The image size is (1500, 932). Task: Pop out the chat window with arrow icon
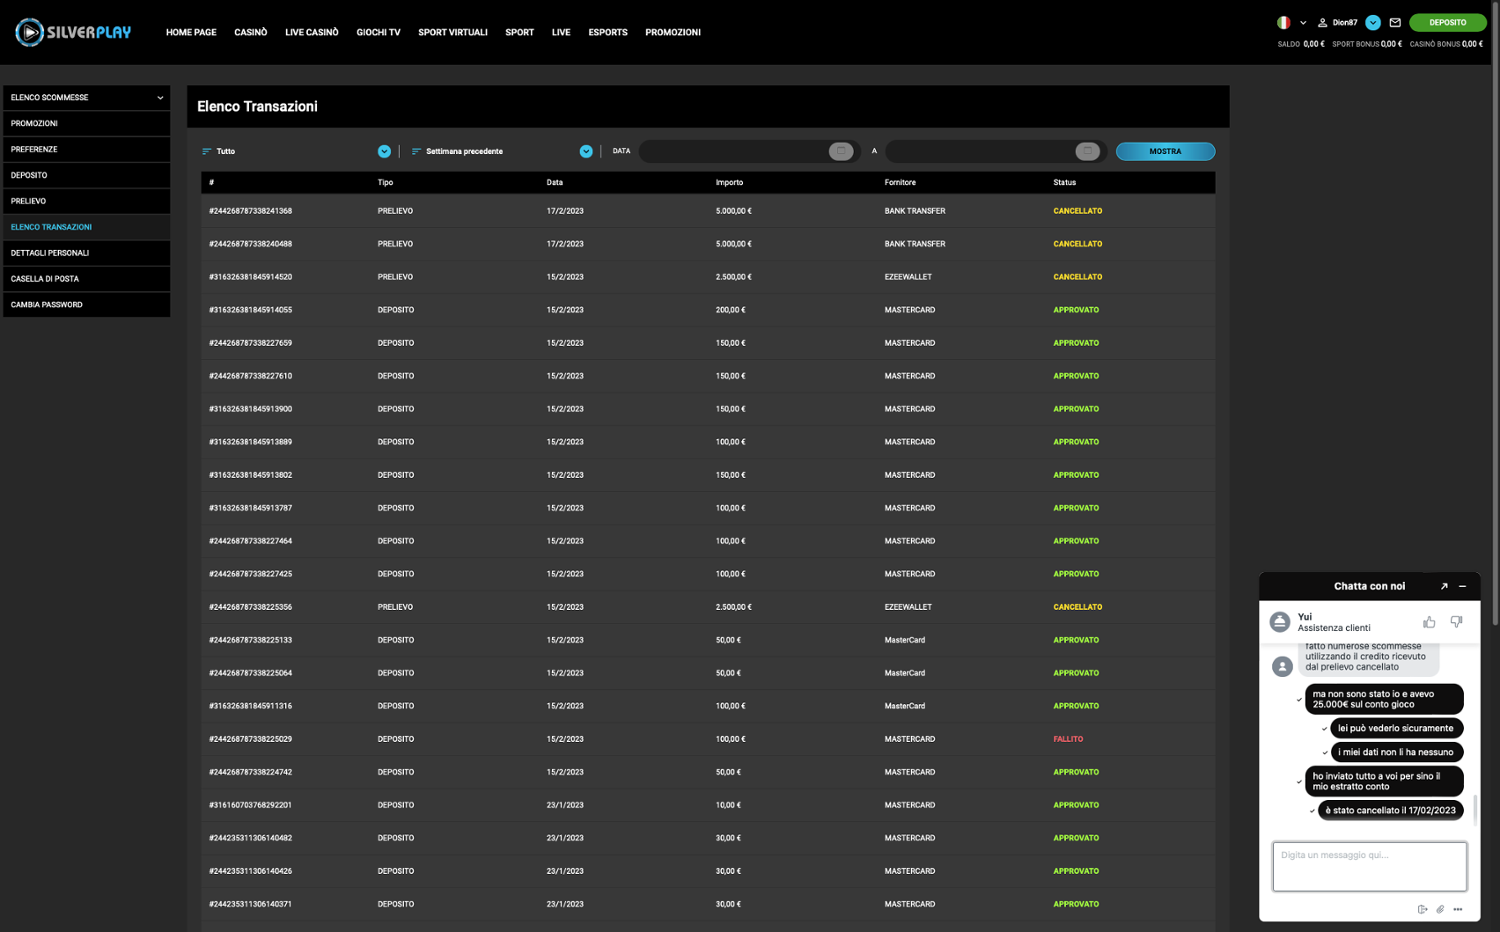click(x=1444, y=586)
